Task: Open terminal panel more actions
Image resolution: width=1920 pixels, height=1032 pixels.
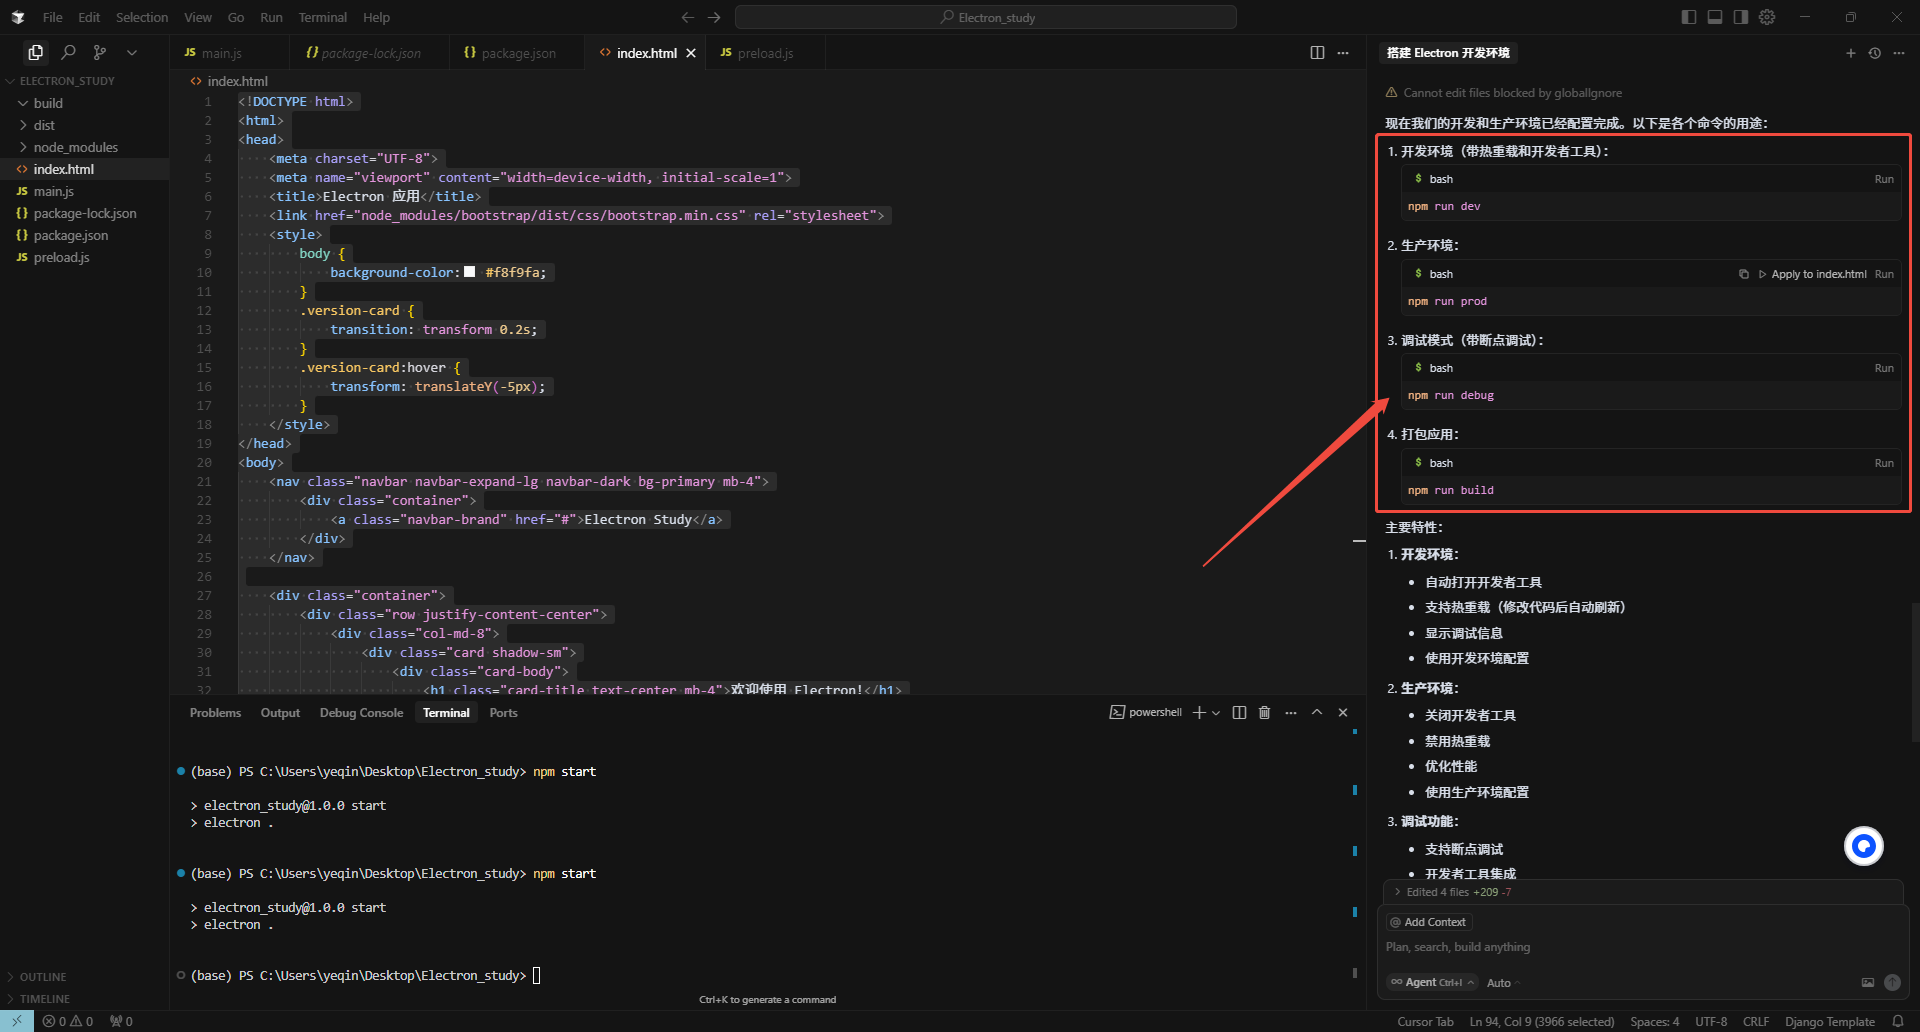Action: pyautogui.click(x=1291, y=712)
